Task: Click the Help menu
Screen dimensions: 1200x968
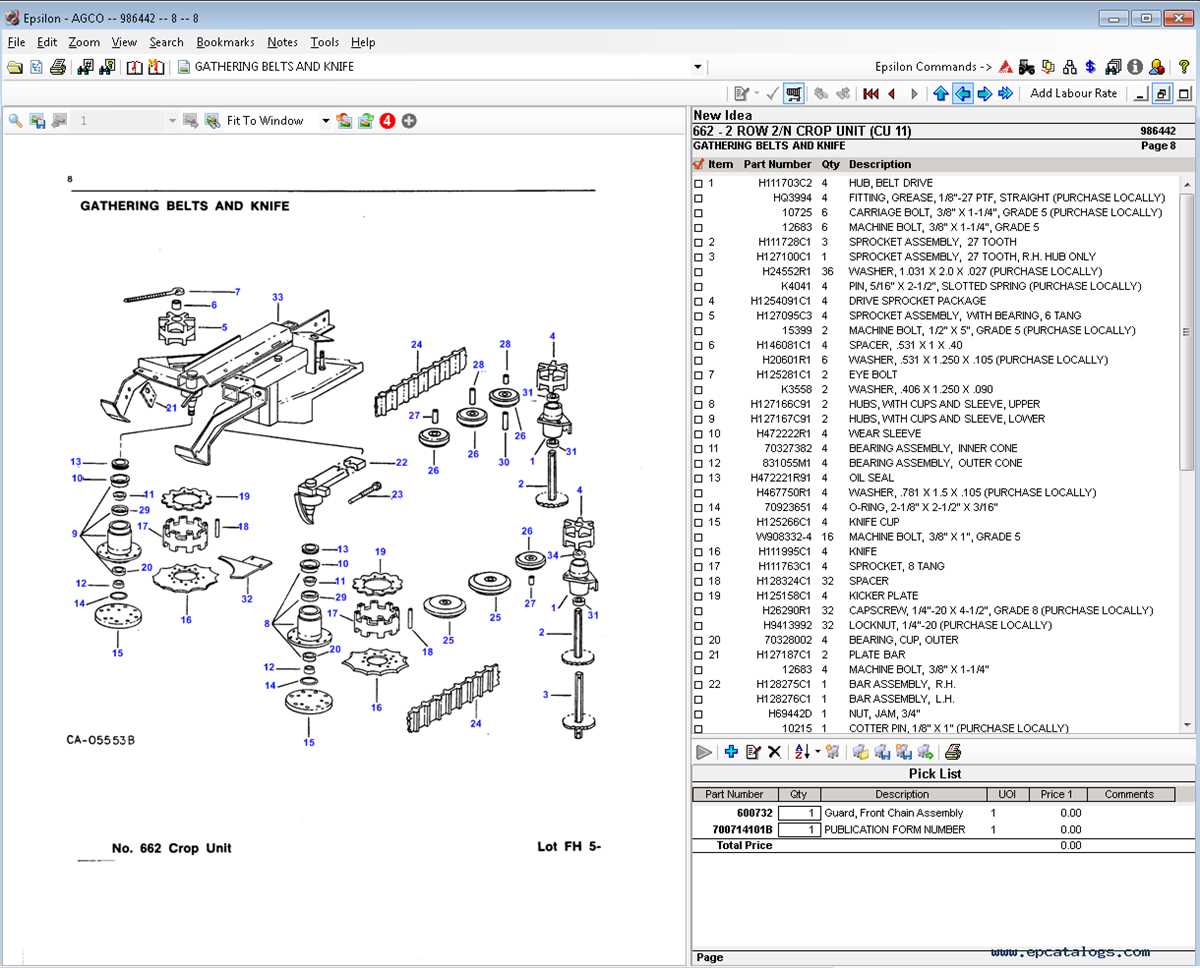Action: click(363, 42)
